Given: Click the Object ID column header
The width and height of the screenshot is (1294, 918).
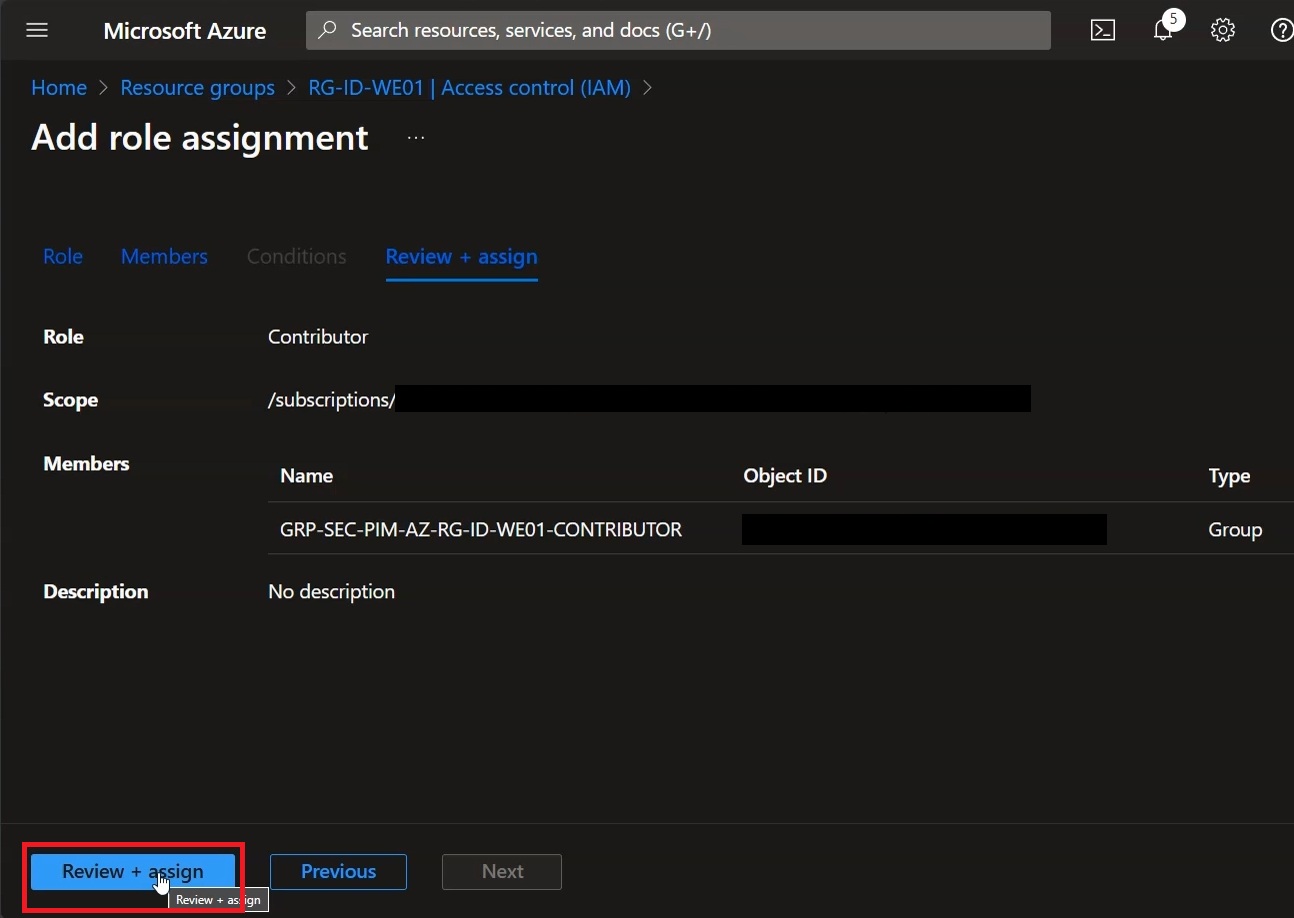Looking at the screenshot, I should click(785, 476).
